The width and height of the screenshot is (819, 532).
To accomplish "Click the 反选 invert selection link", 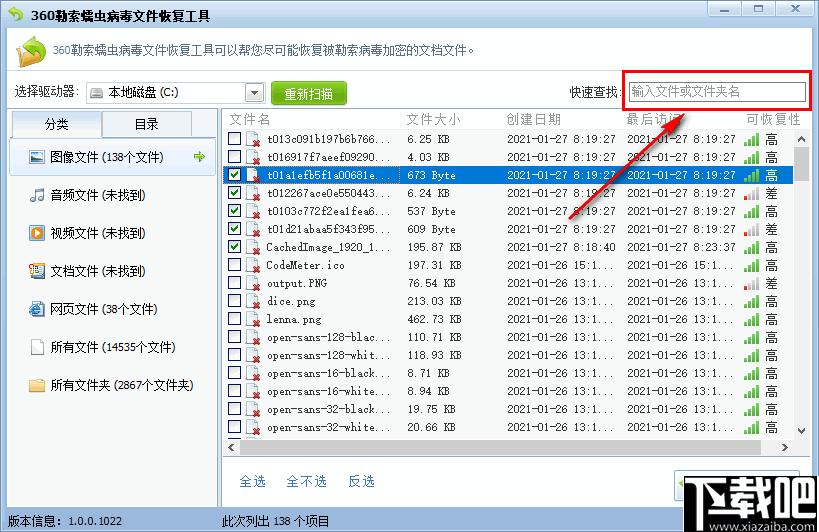I will (361, 481).
